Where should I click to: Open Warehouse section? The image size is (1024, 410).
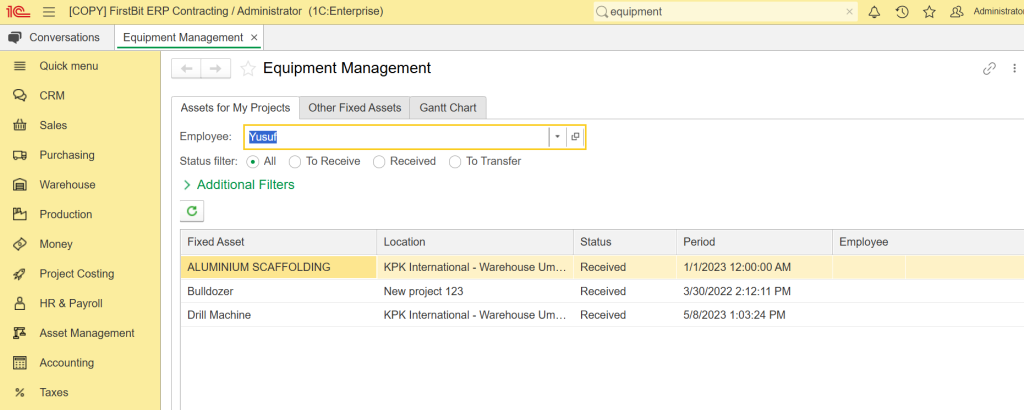pos(67,185)
